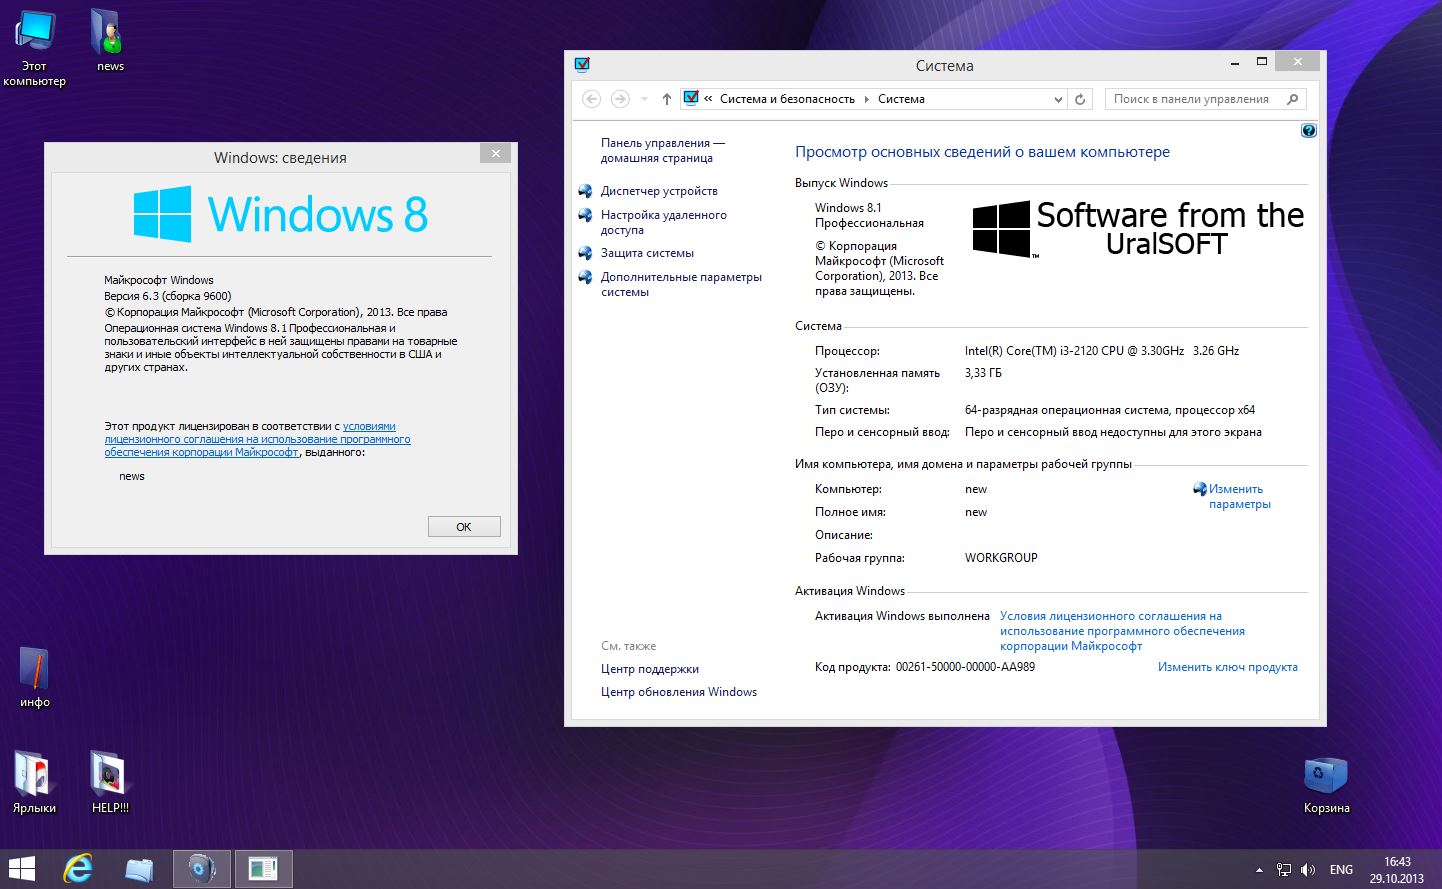Click the shield icon beside 'Защита системы'
This screenshot has height=889, width=1442.
586,253
